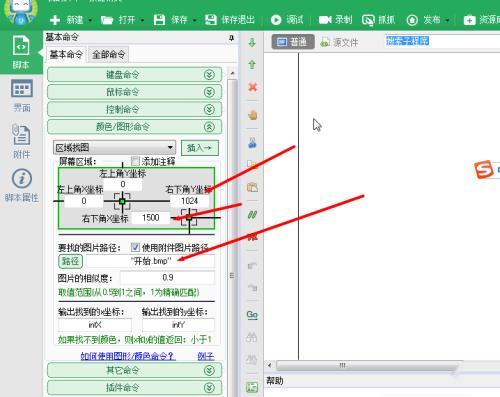Open a file with 打开 folder icon
This screenshot has height=397, width=500.
click(x=107, y=20)
